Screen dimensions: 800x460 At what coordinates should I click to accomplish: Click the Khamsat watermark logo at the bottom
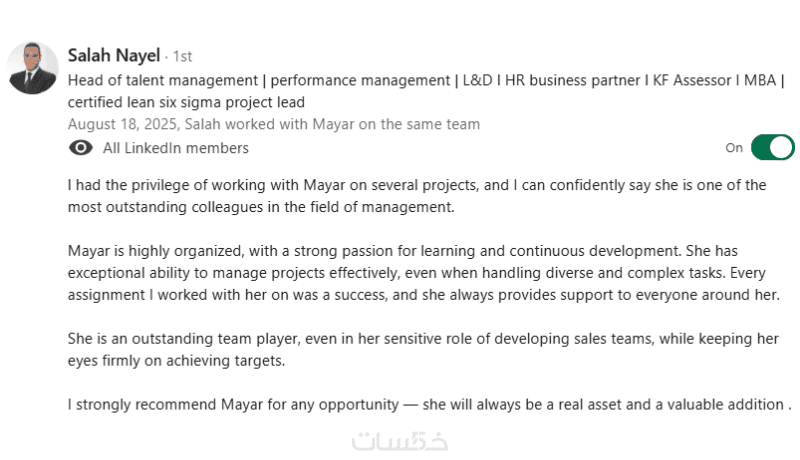pos(400,440)
